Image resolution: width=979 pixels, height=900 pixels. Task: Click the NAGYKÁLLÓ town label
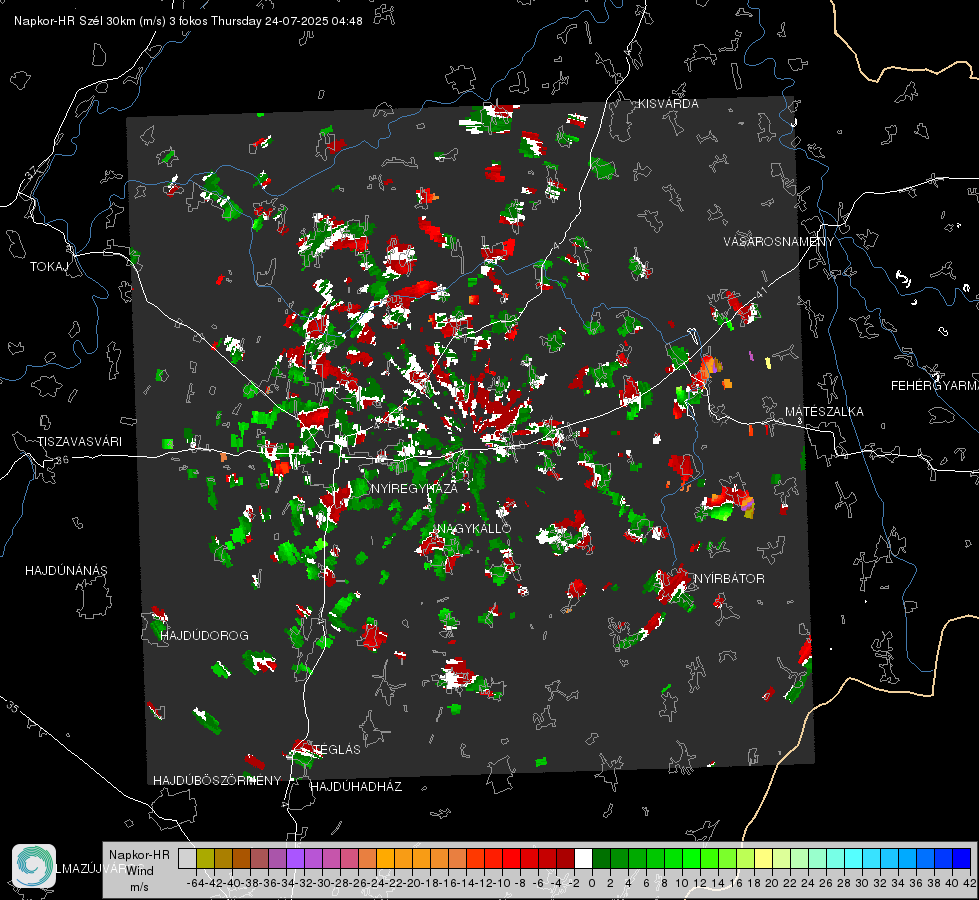474,528
